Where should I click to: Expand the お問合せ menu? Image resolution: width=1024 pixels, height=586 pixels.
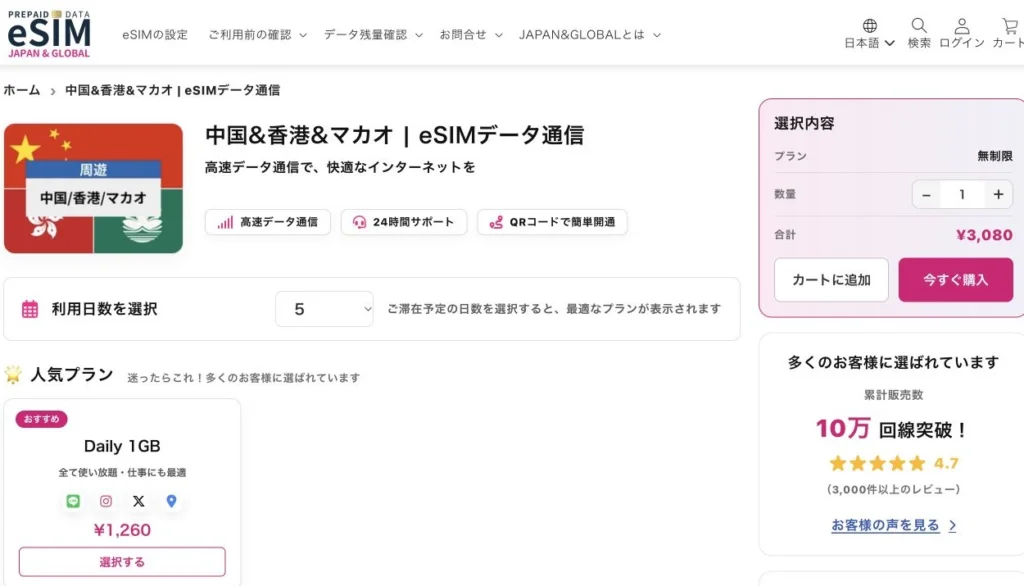(x=470, y=35)
